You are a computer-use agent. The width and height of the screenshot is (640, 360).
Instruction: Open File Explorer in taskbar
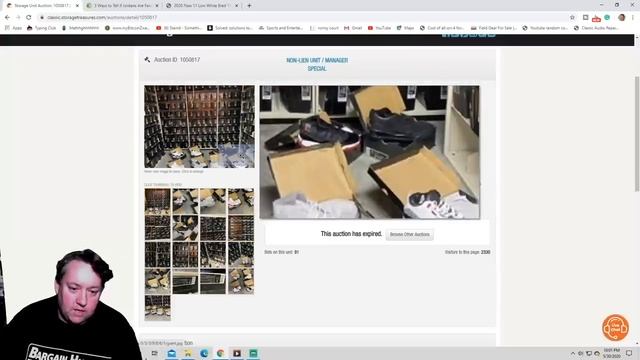pyautogui.click(x=188, y=353)
